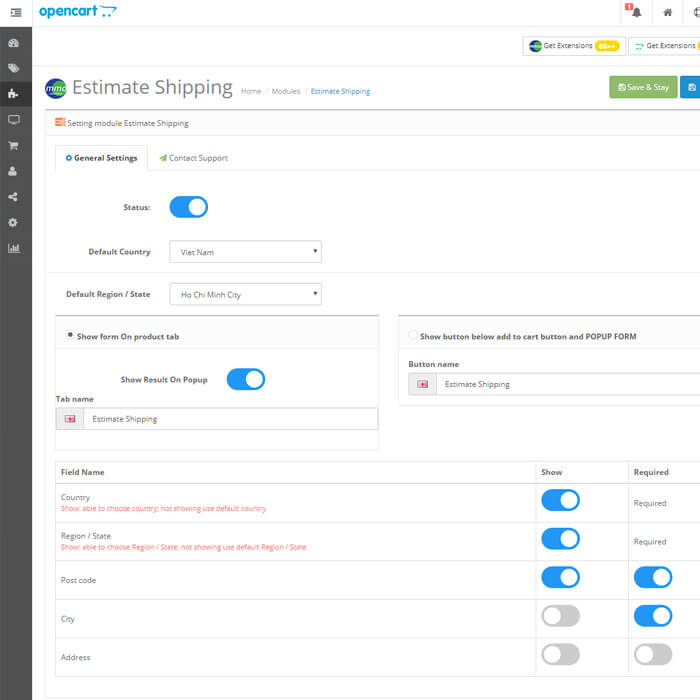Open the Sales cart sidebar icon
Viewport: 700px width, 700px height.
[x=14, y=145]
